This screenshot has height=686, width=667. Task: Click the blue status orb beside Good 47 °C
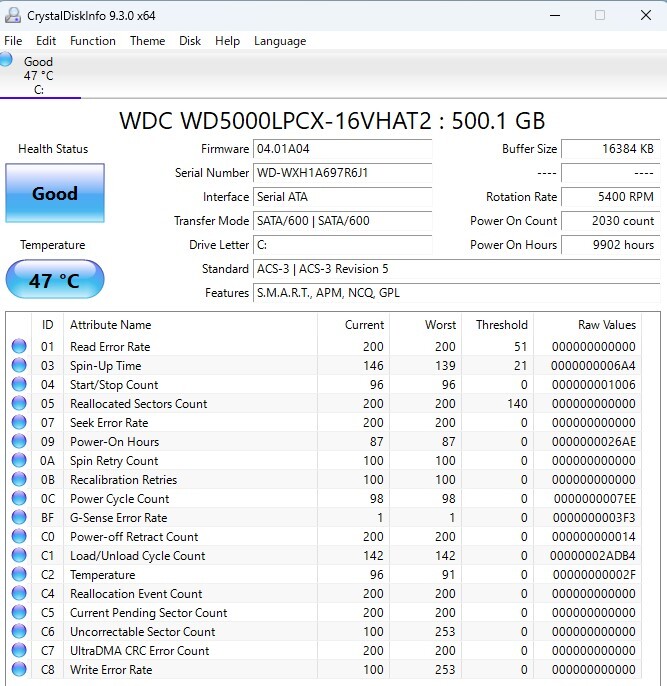(6, 59)
